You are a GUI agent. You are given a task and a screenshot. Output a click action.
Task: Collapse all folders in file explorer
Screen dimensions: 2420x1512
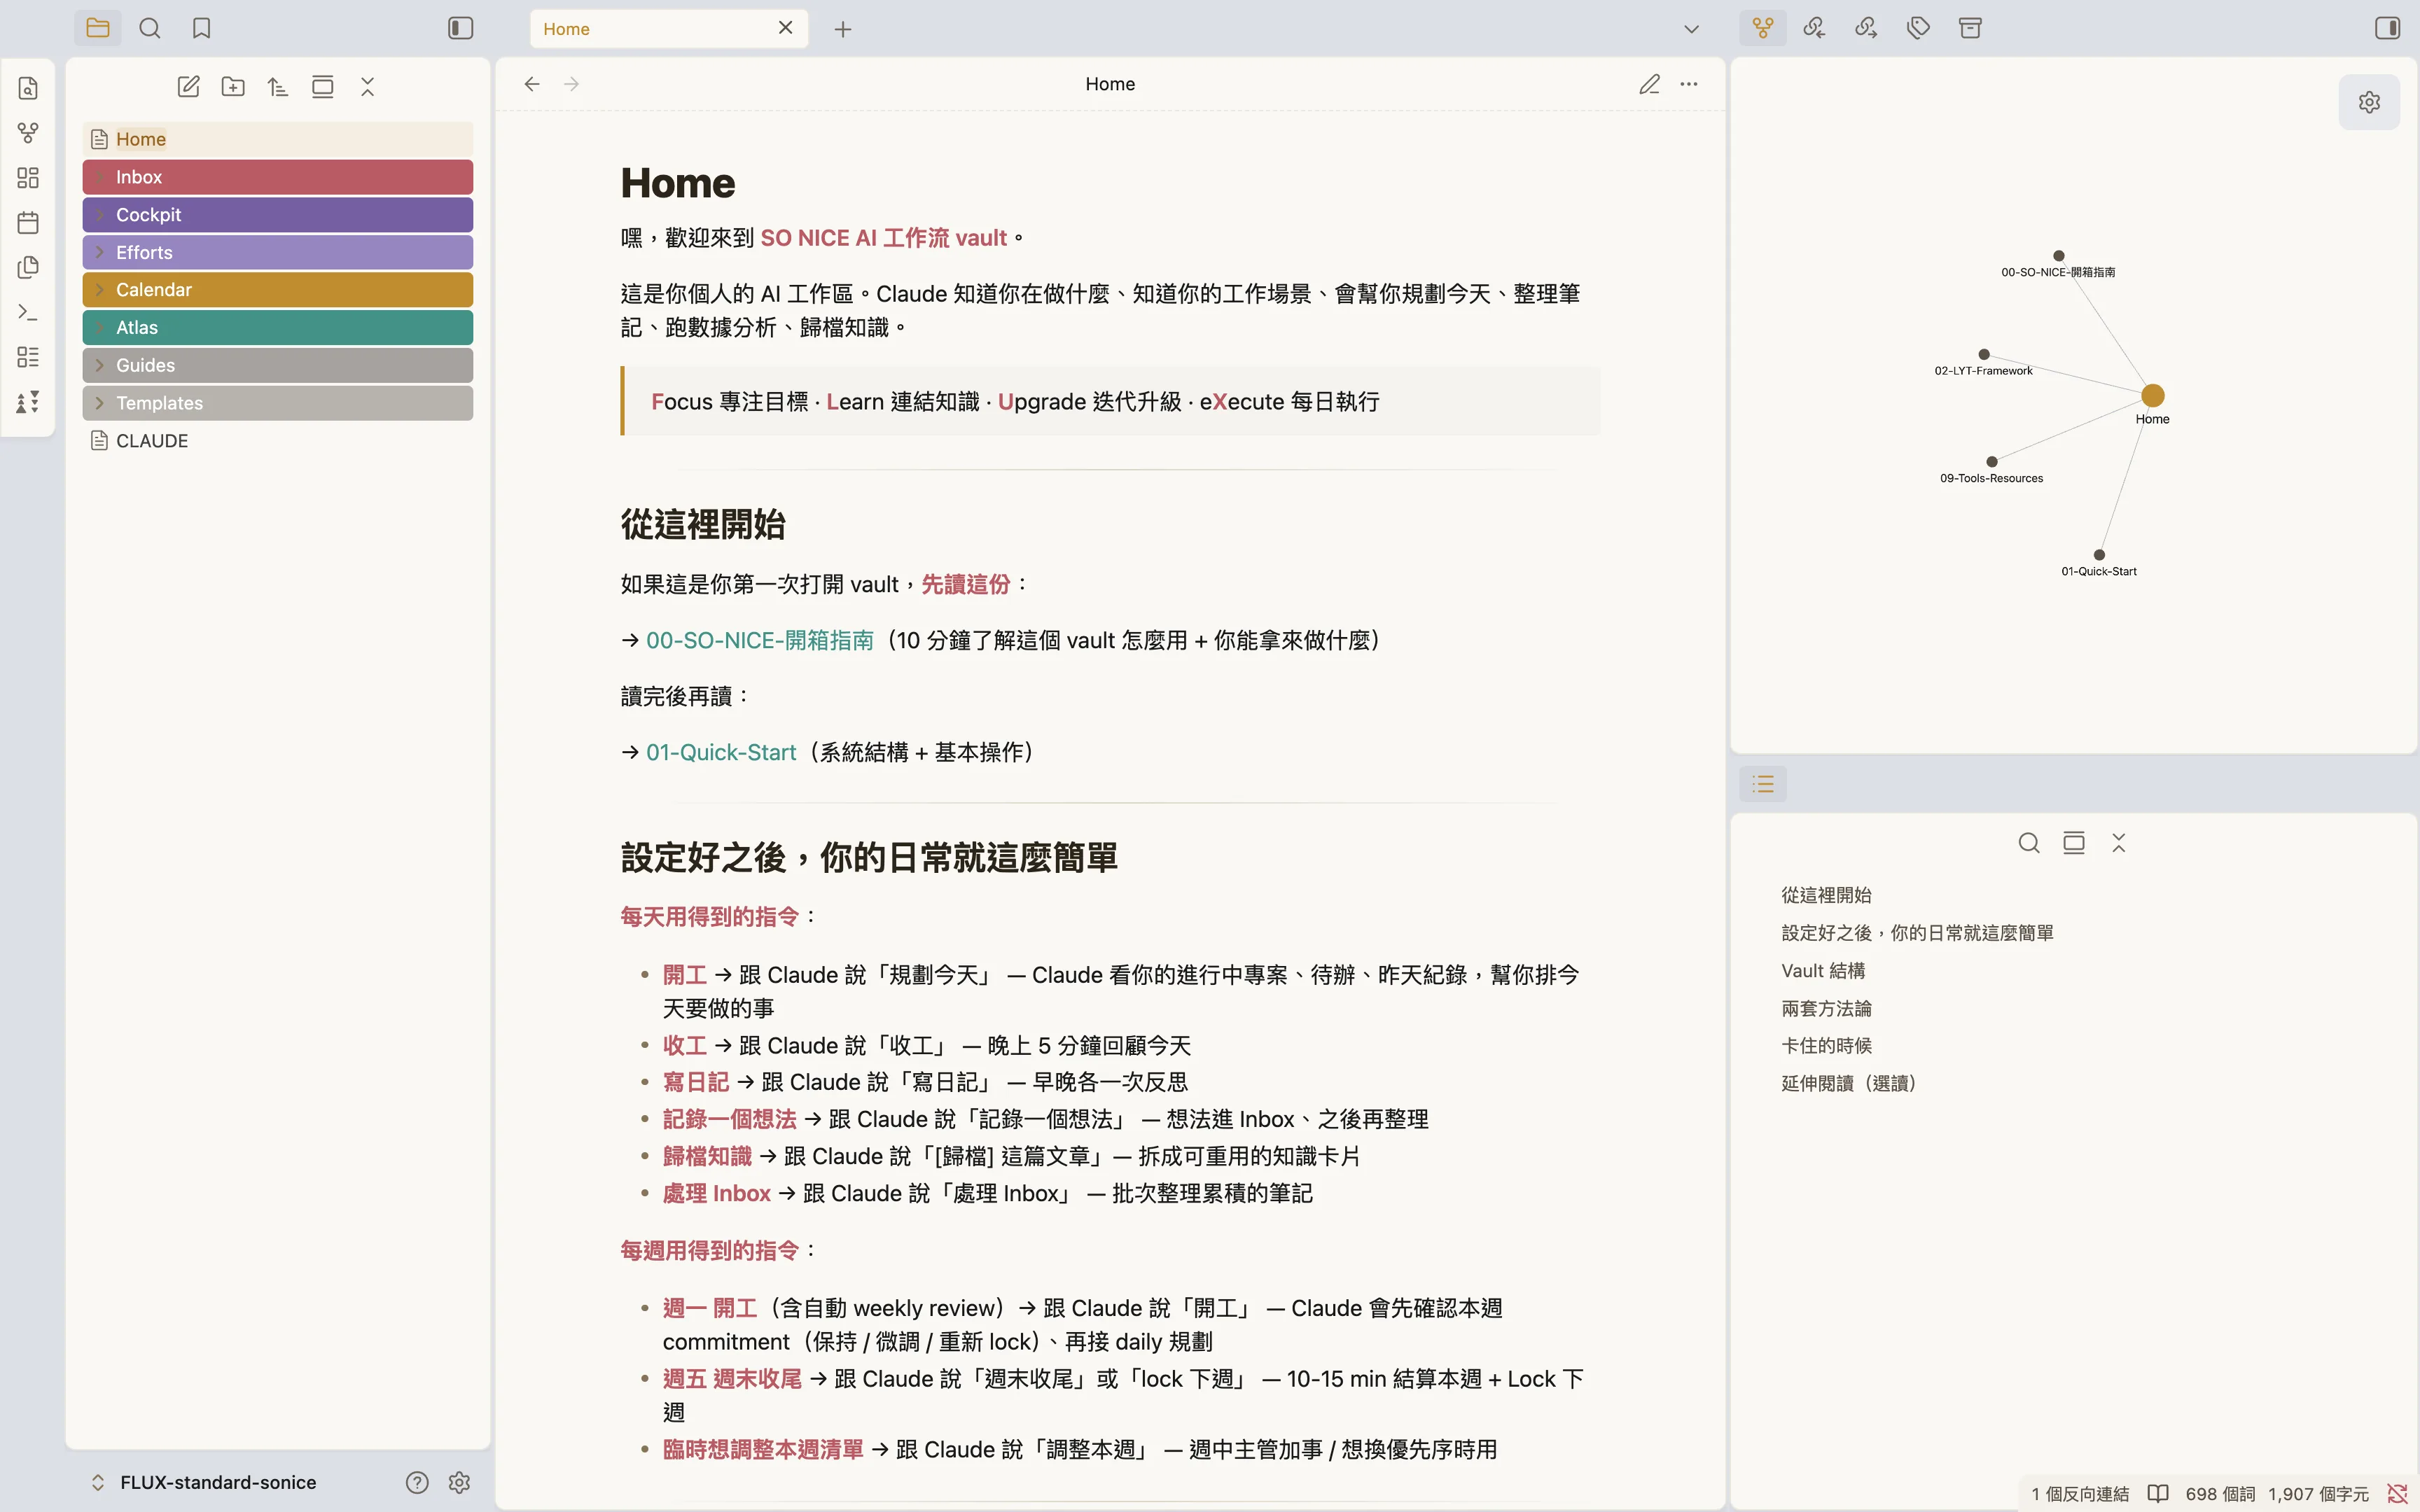tap(368, 87)
